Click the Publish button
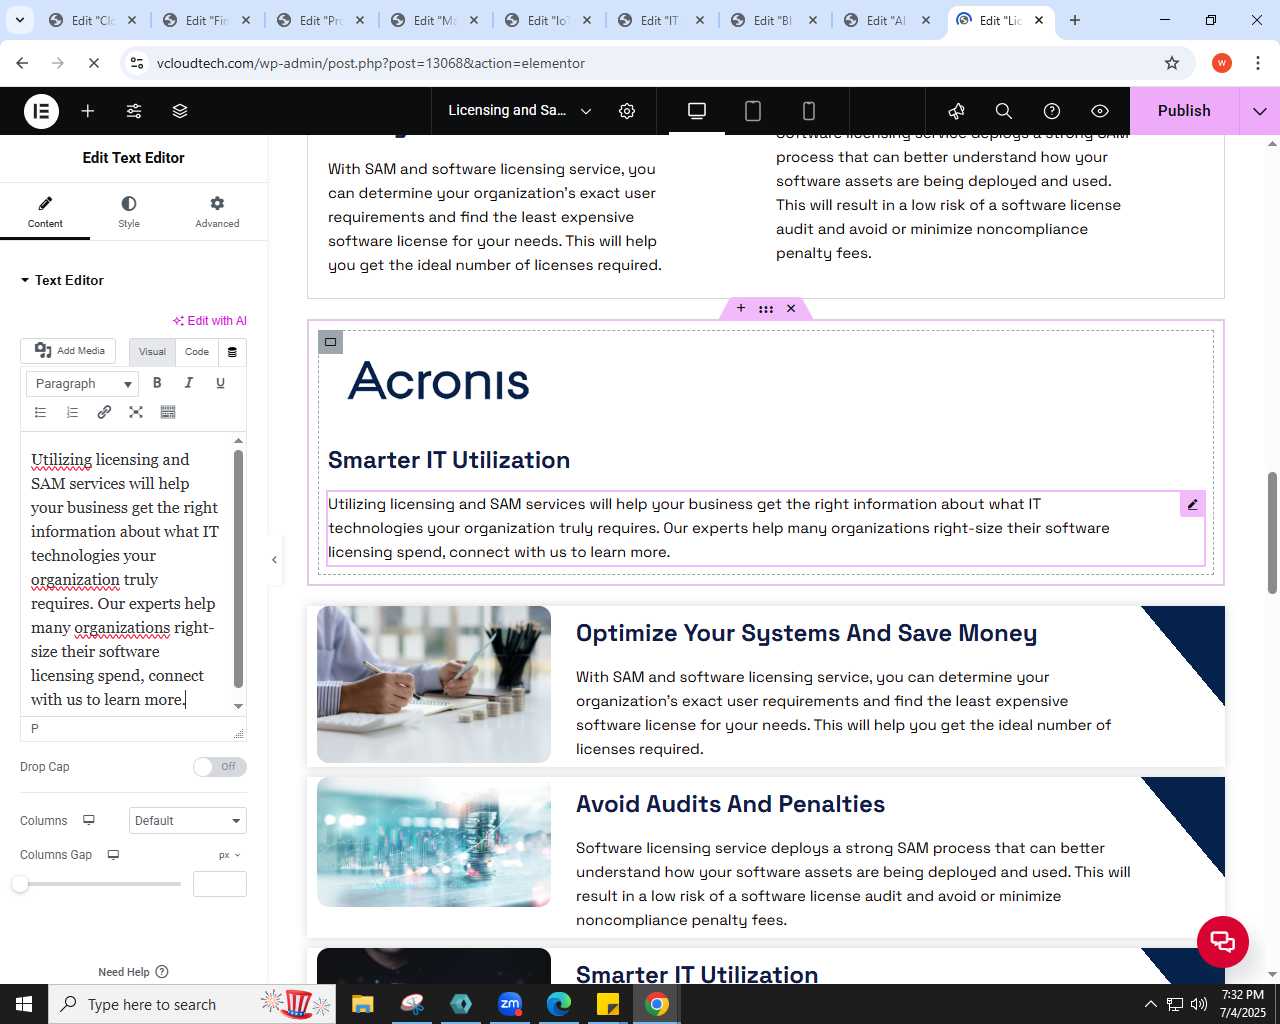Viewport: 1280px width, 1024px height. click(1184, 111)
